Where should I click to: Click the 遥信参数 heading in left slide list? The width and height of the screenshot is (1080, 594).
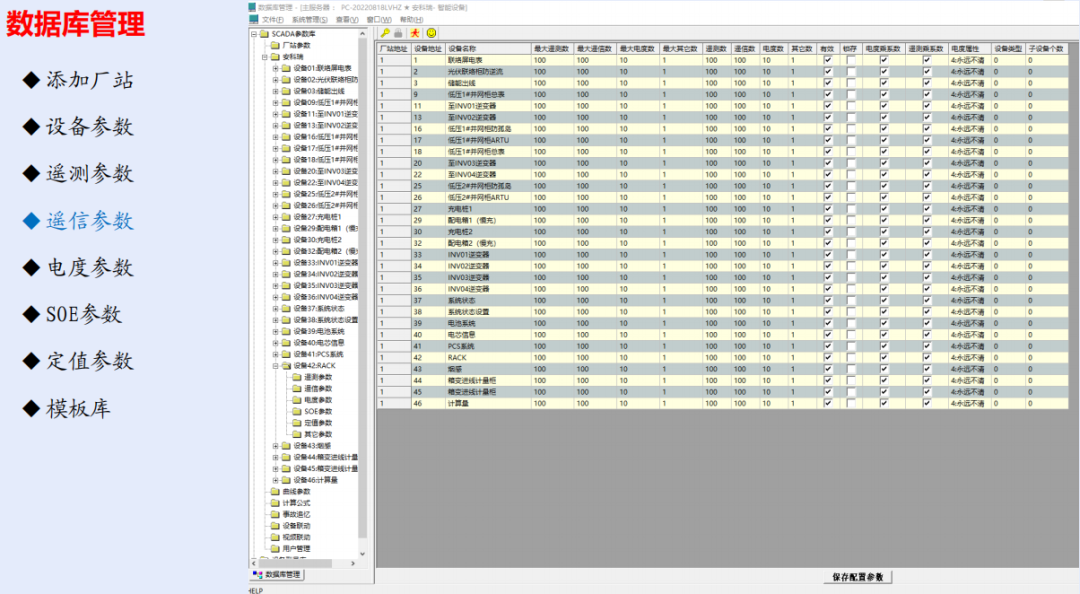(90, 221)
